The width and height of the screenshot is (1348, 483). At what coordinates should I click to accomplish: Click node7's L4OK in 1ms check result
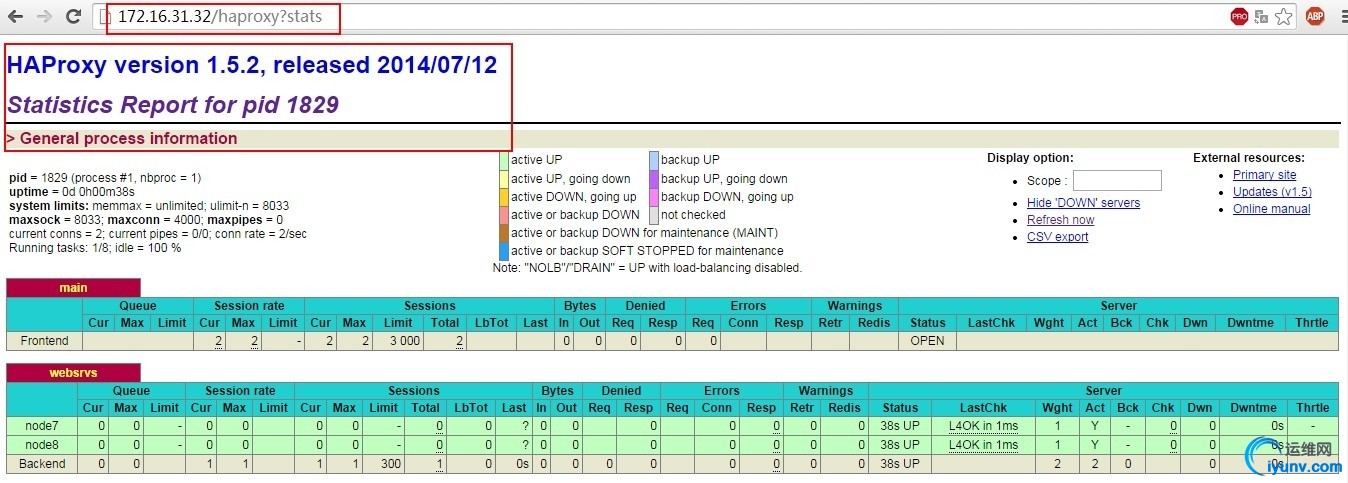click(984, 426)
